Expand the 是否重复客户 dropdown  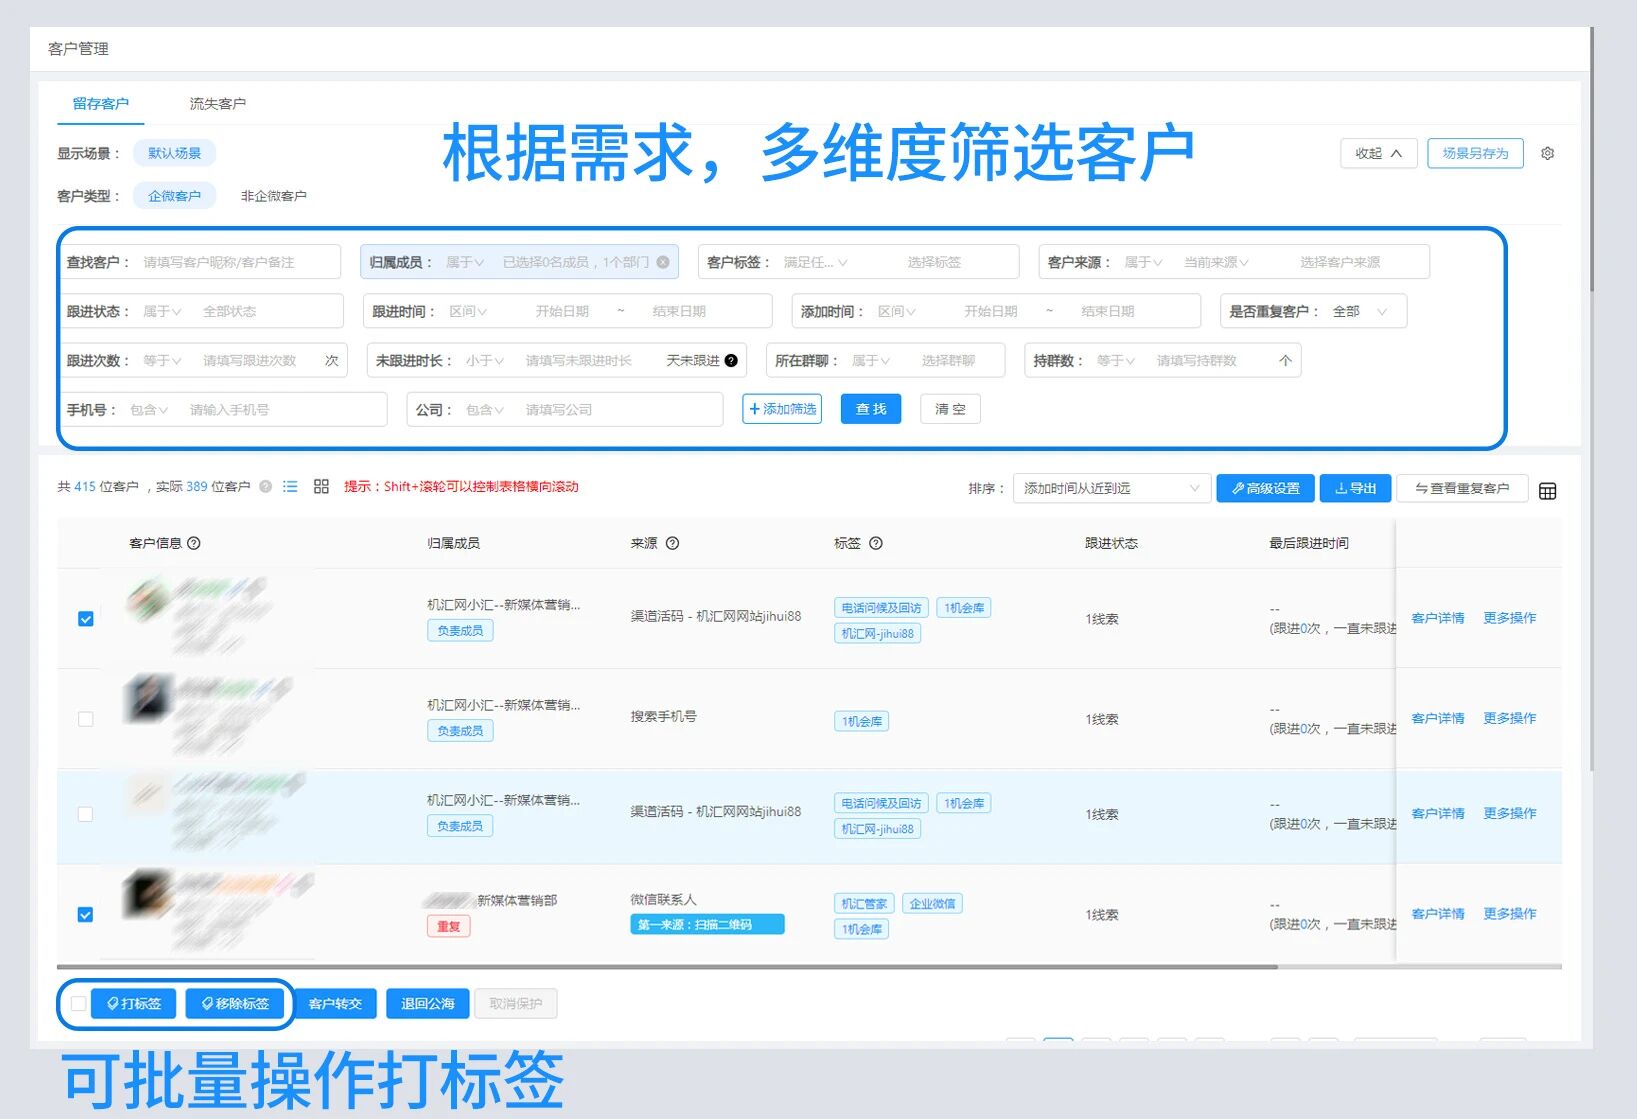(1361, 312)
